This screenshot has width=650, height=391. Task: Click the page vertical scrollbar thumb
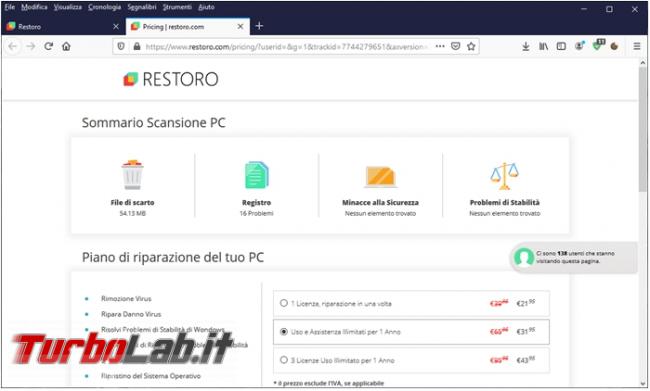[643, 129]
